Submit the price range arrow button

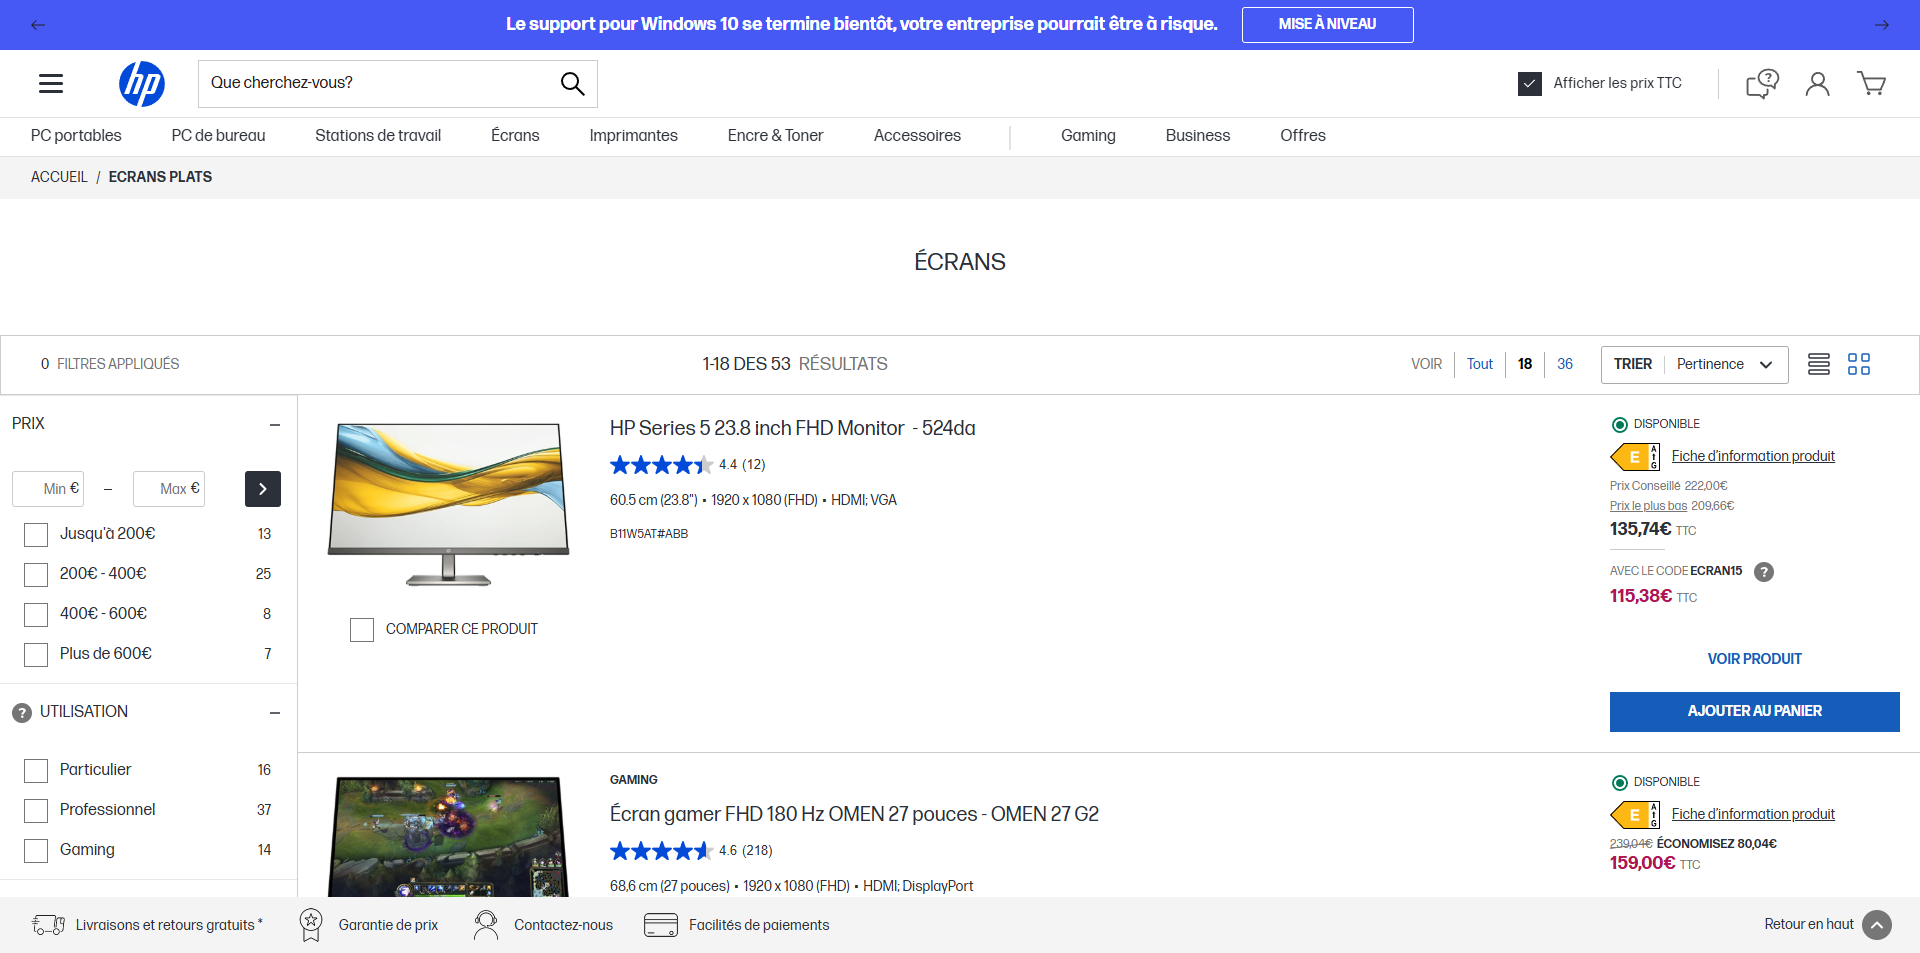[x=263, y=489]
